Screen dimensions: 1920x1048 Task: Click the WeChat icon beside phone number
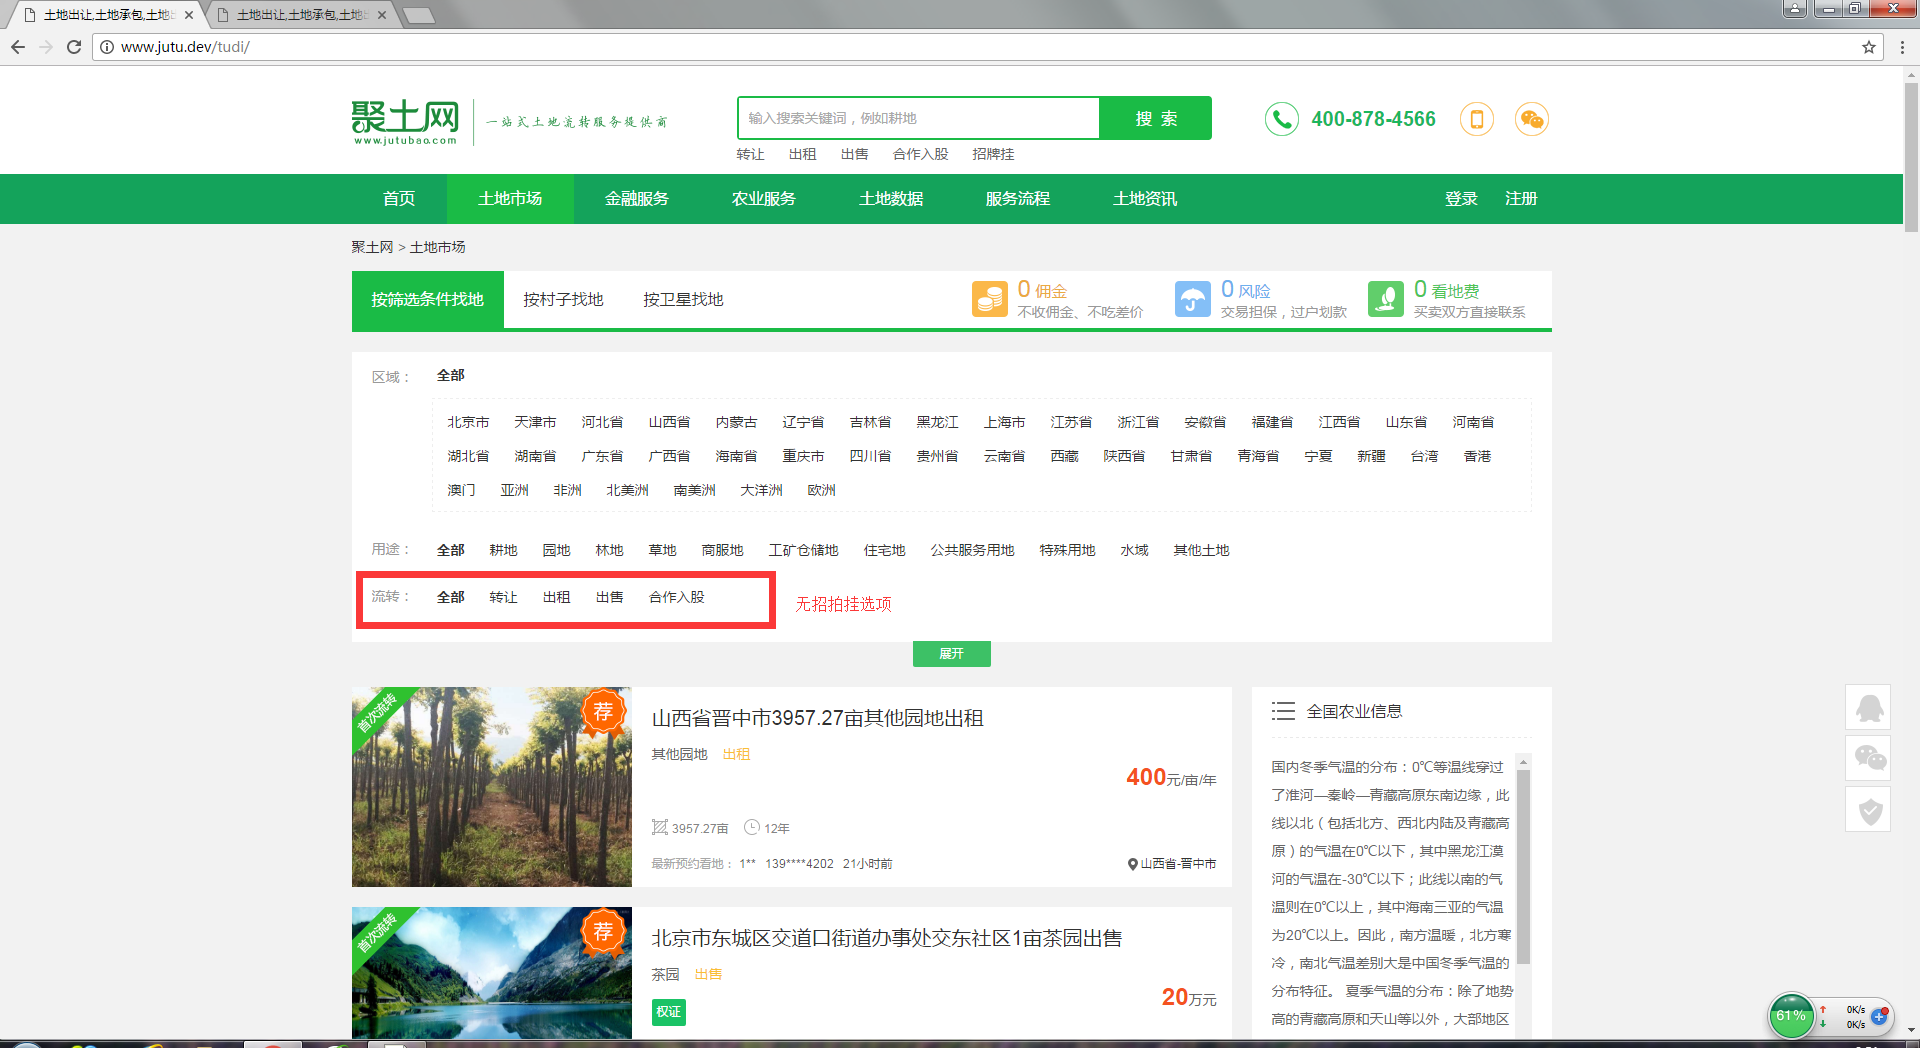coord(1531,119)
